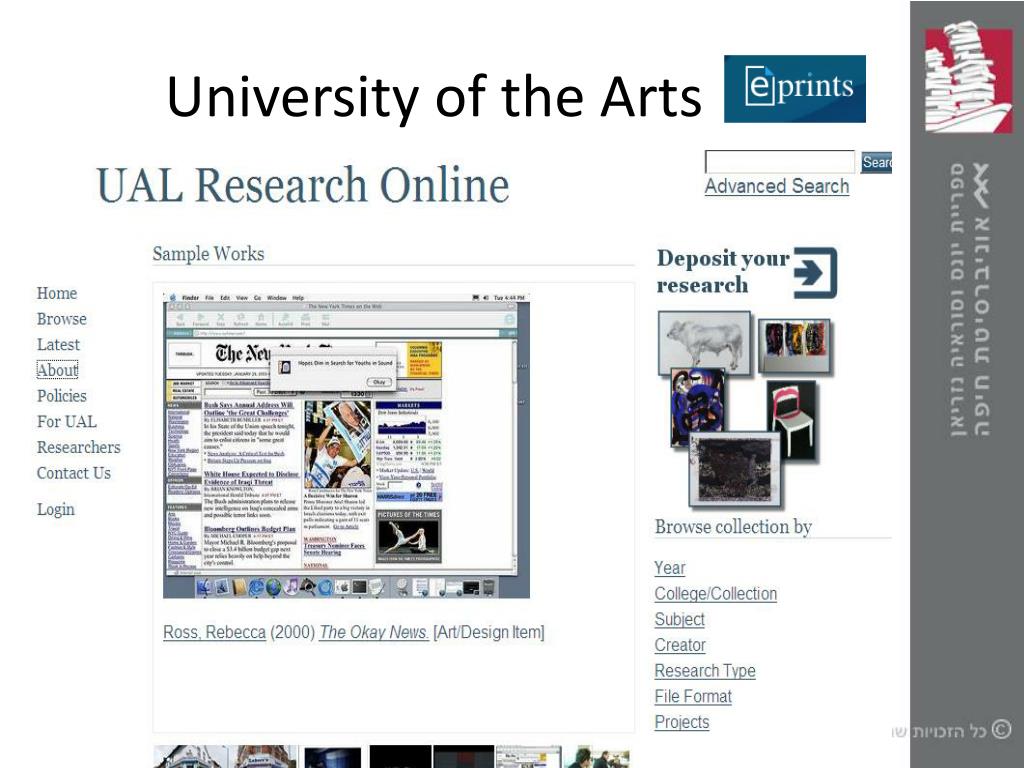The width and height of the screenshot is (1024, 768).
Task: Open the Policies sidebar item
Action: pos(61,396)
